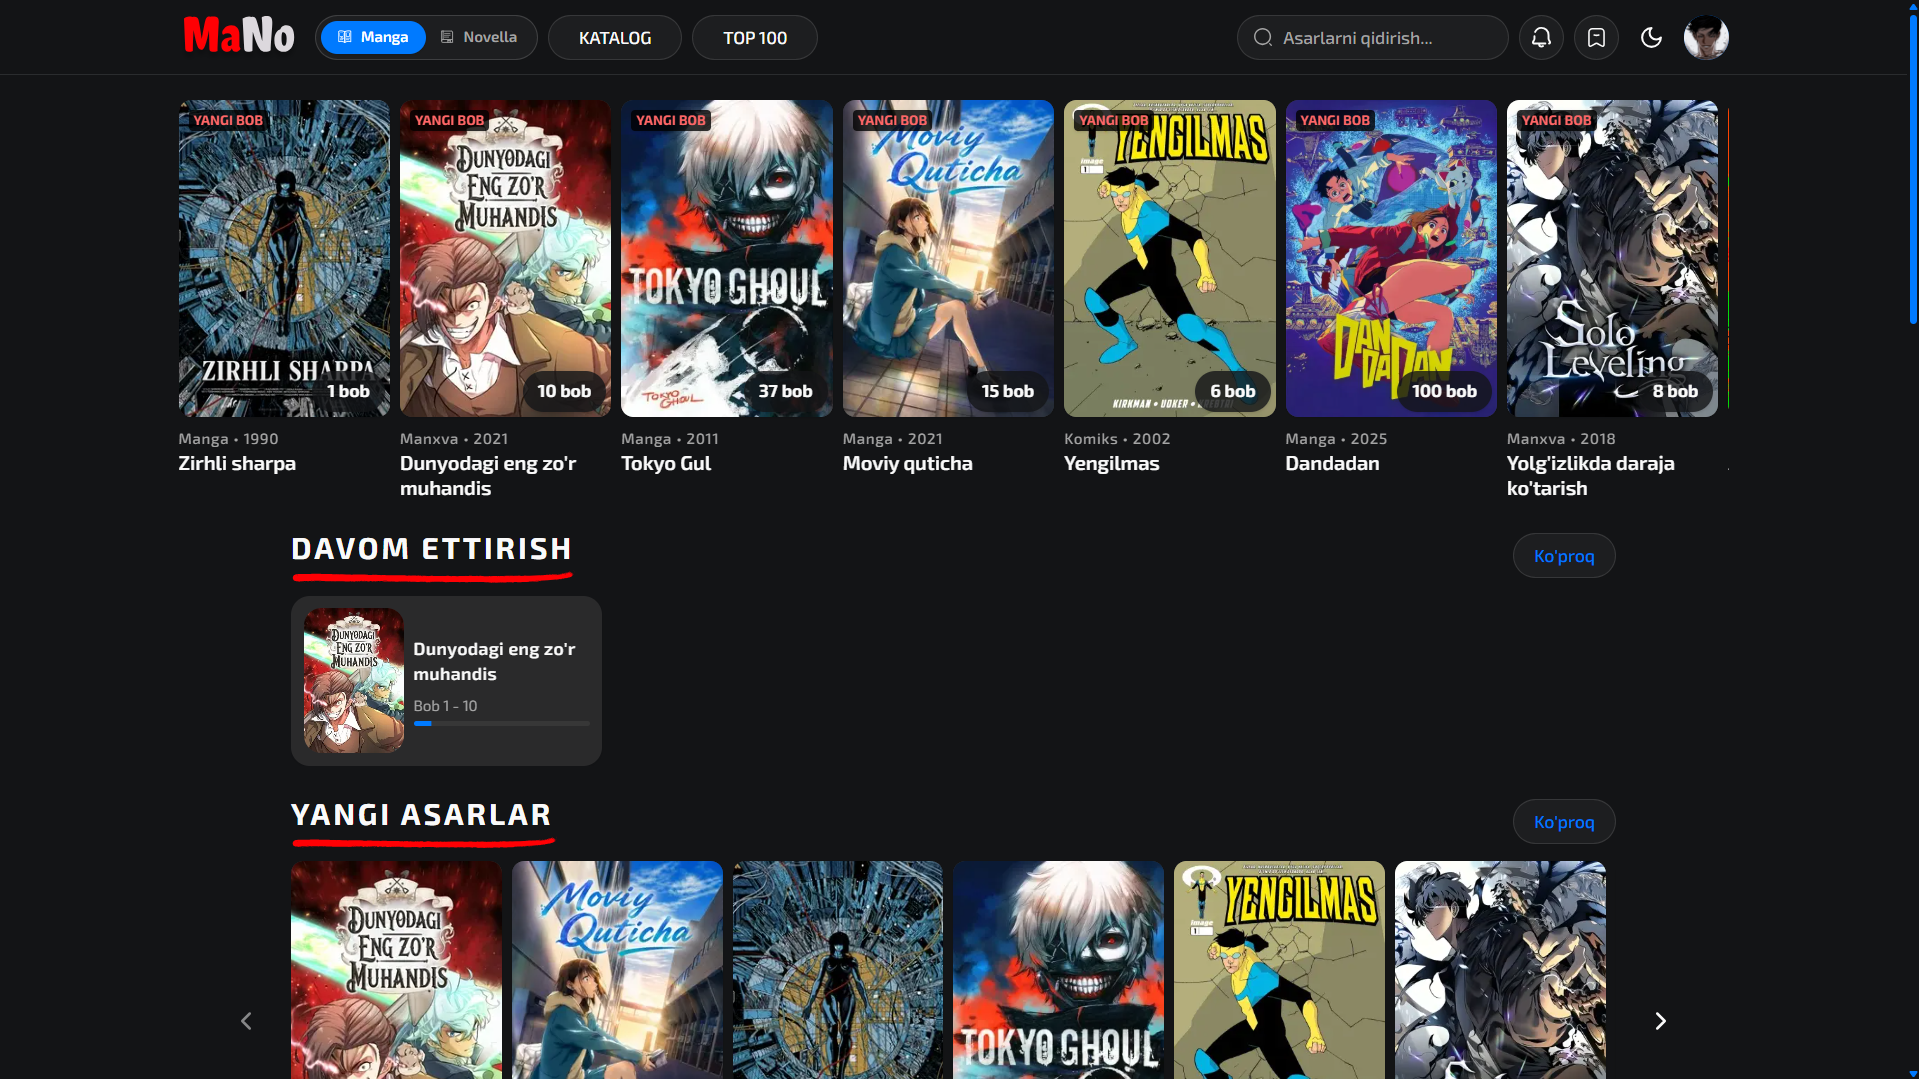Image resolution: width=1919 pixels, height=1079 pixels.
Task: Open Moviy Quticha in Yangi asarlar row
Action: [x=617, y=970]
